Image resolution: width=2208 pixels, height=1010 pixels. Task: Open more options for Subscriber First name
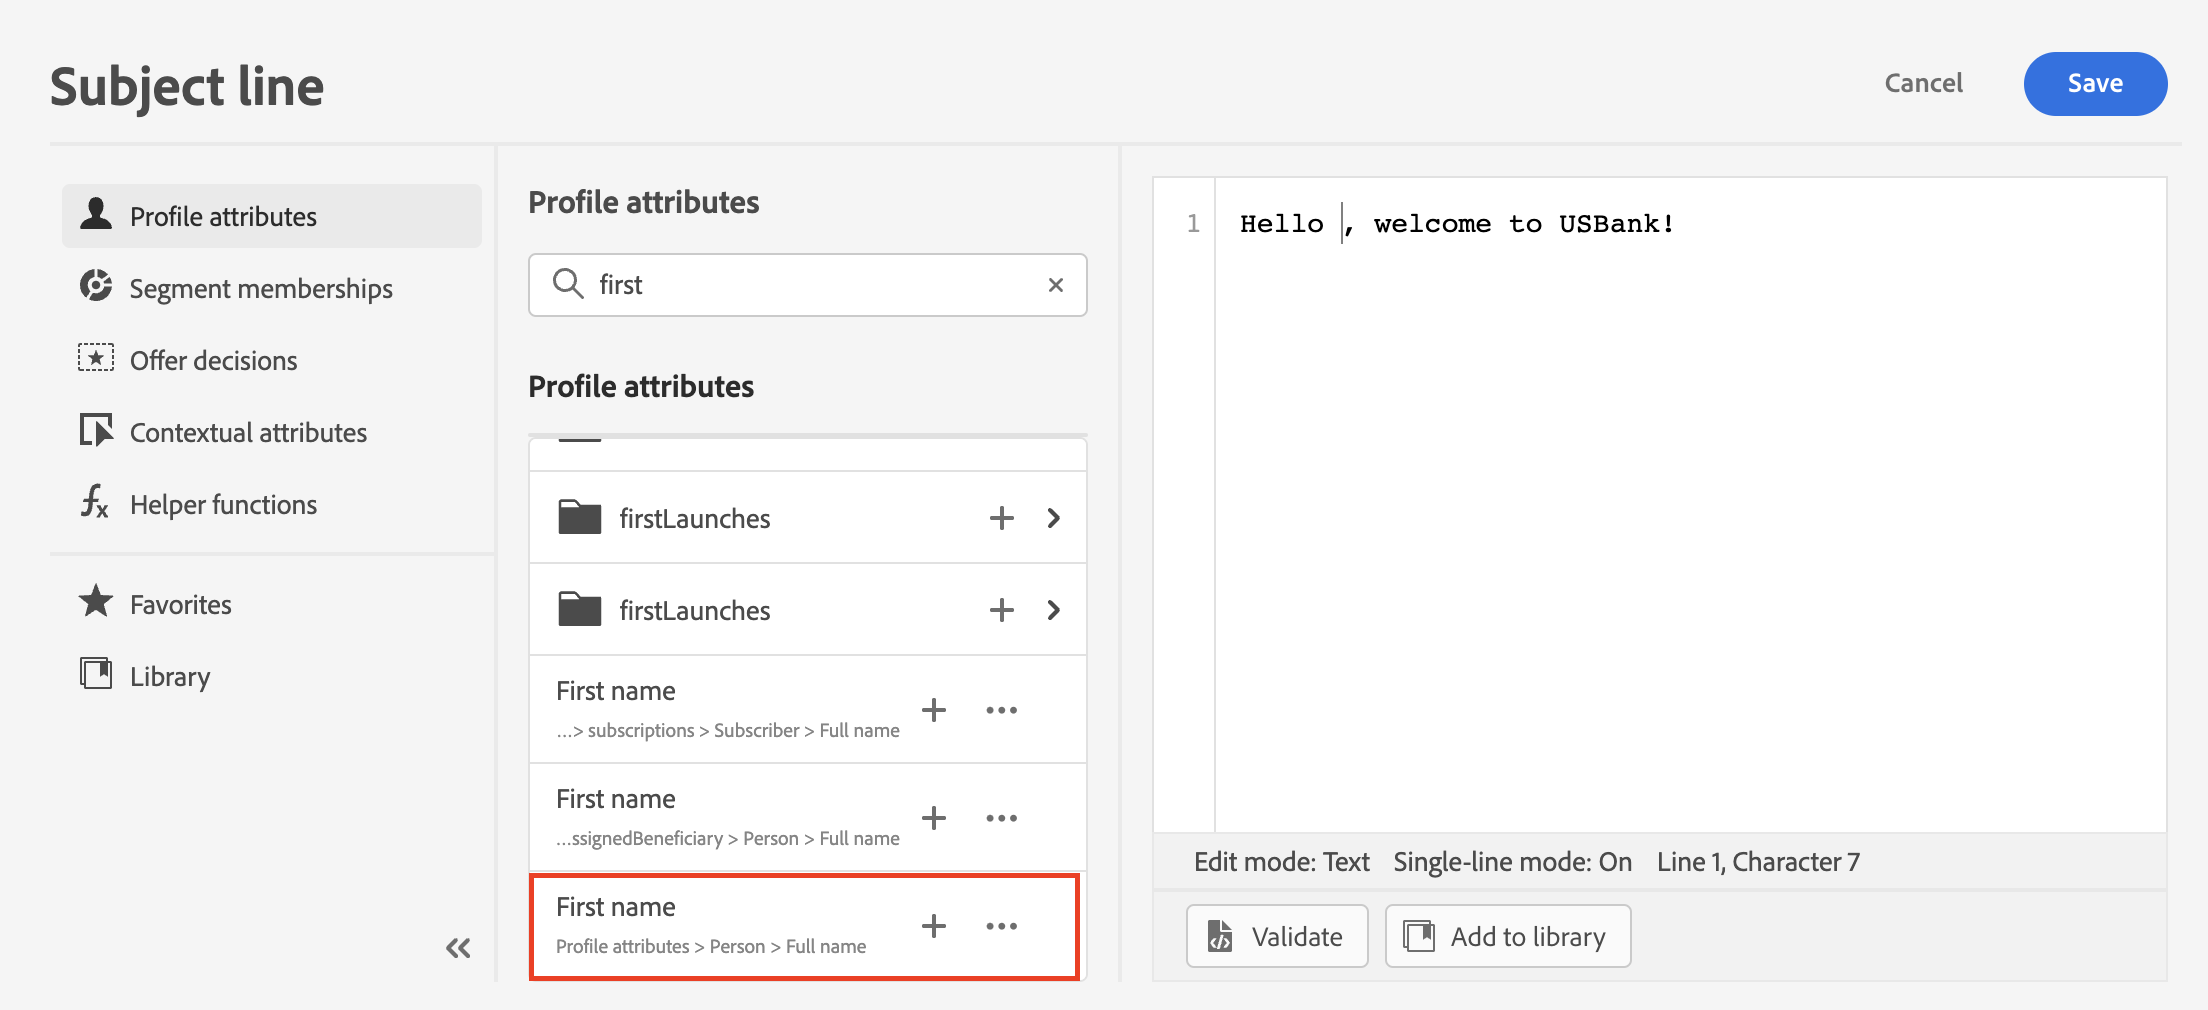pyautogui.click(x=1001, y=710)
